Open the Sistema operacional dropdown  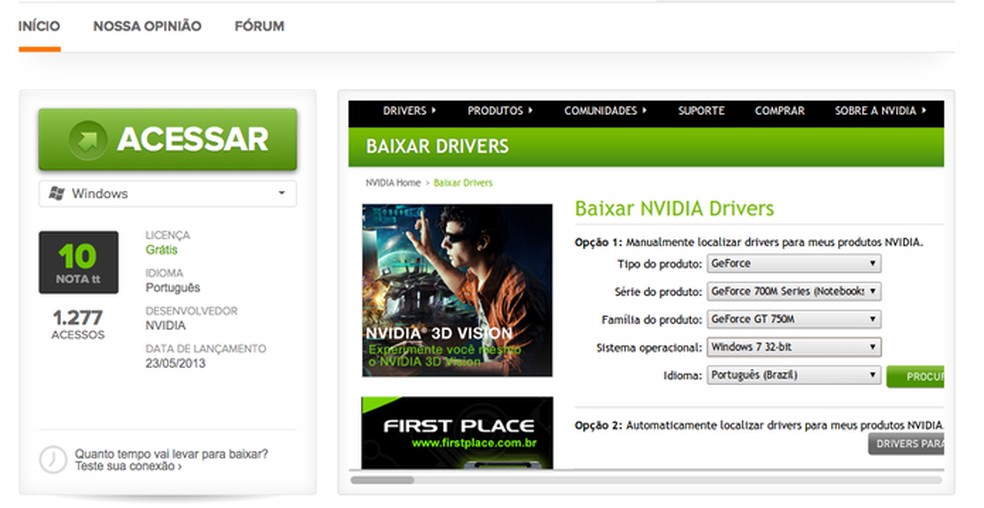coord(794,347)
